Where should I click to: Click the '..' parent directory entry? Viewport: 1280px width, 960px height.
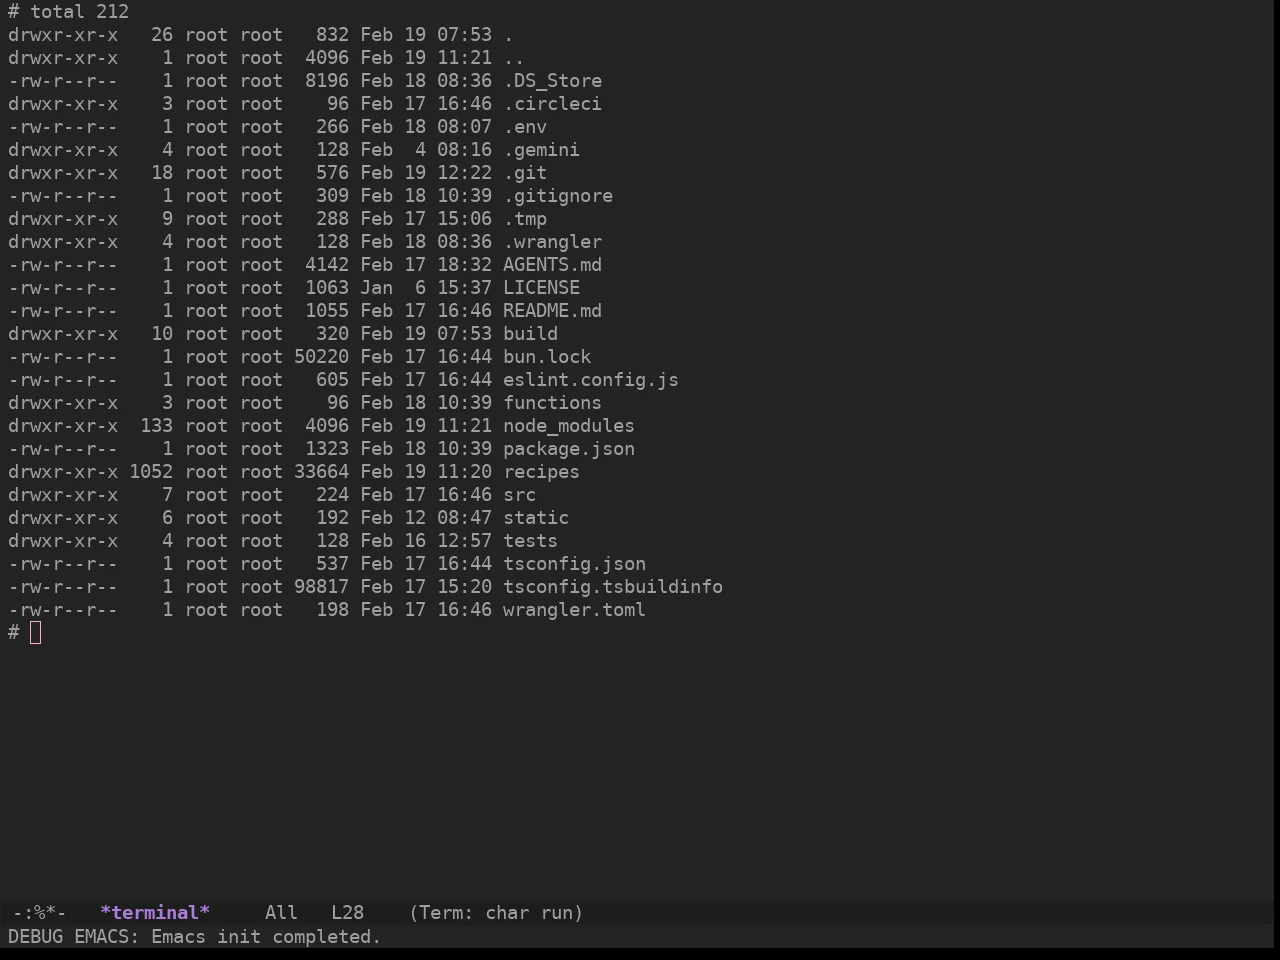point(514,58)
